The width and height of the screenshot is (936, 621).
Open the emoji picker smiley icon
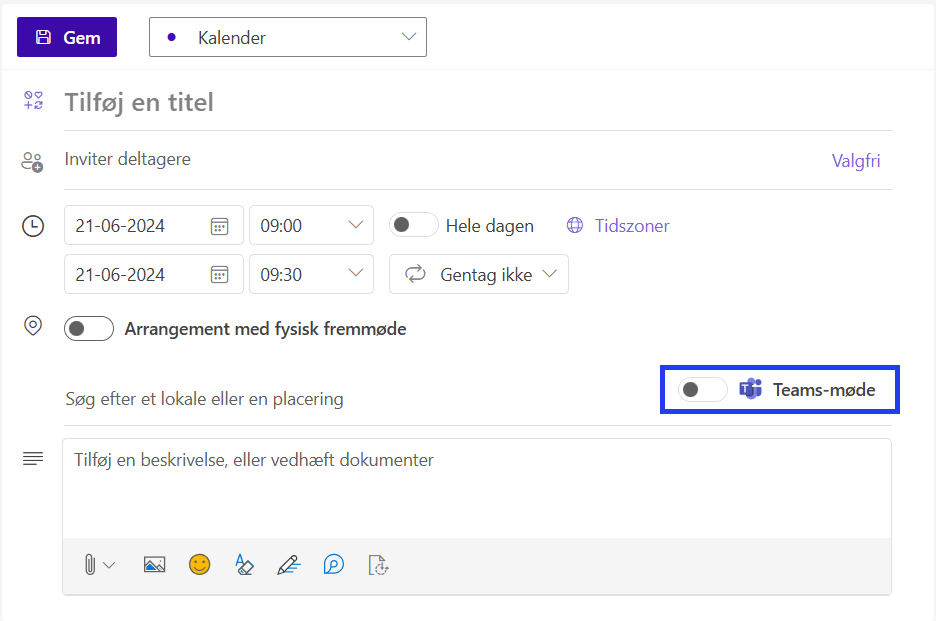pyautogui.click(x=199, y=564)
